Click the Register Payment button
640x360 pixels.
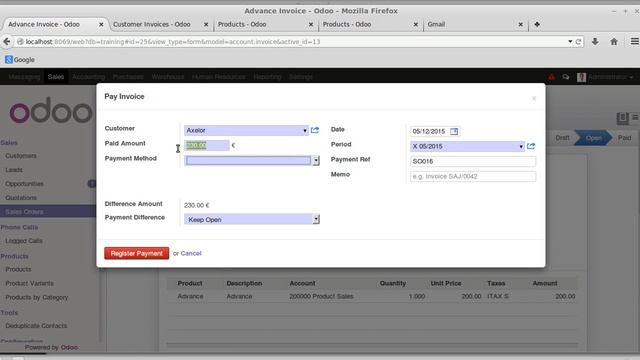coord(137,253)
